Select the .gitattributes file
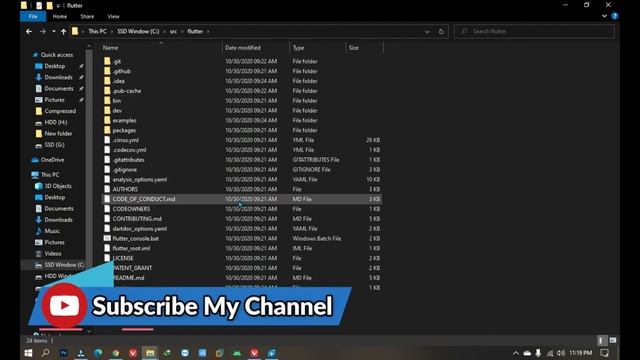640x360 pixels. click(x=128, y=160)
